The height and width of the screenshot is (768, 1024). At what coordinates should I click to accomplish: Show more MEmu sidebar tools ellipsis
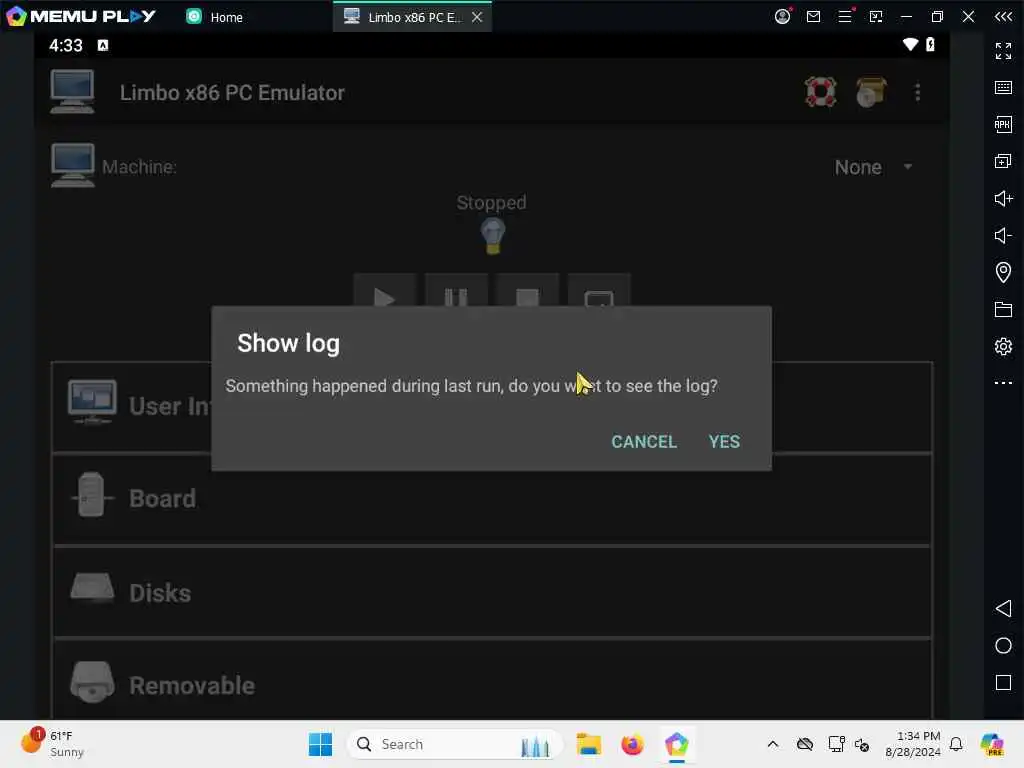1003,383
